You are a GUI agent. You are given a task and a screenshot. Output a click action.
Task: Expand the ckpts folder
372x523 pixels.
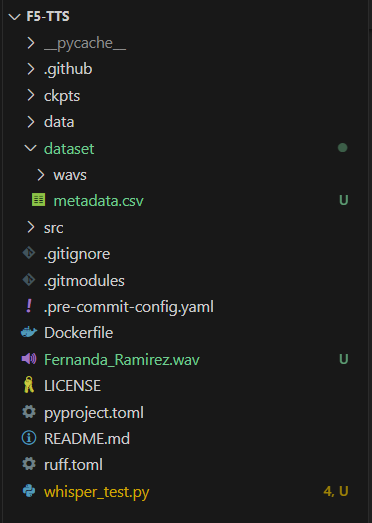pos(31,95)
